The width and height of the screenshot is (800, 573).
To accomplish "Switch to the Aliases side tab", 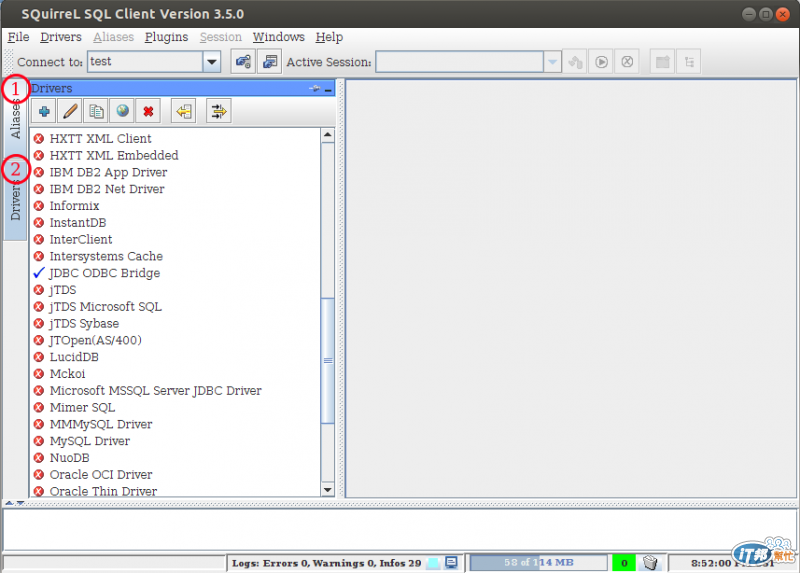I will click(15, 118).
